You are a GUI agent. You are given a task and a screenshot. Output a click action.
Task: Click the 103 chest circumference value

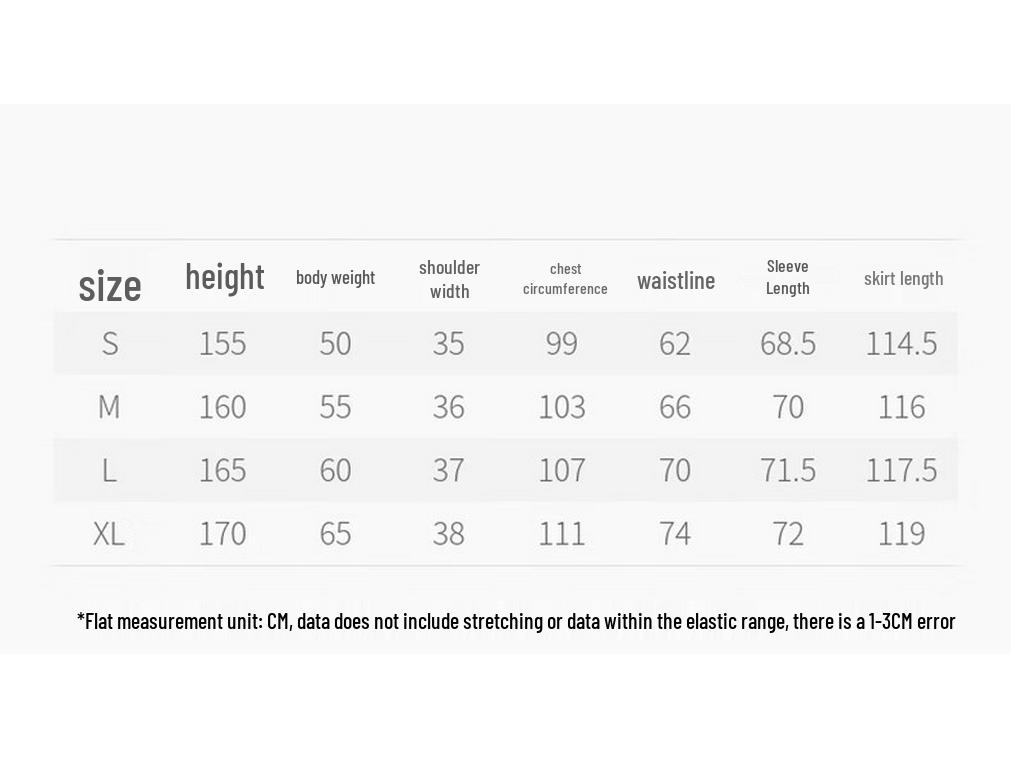(562, 407)
